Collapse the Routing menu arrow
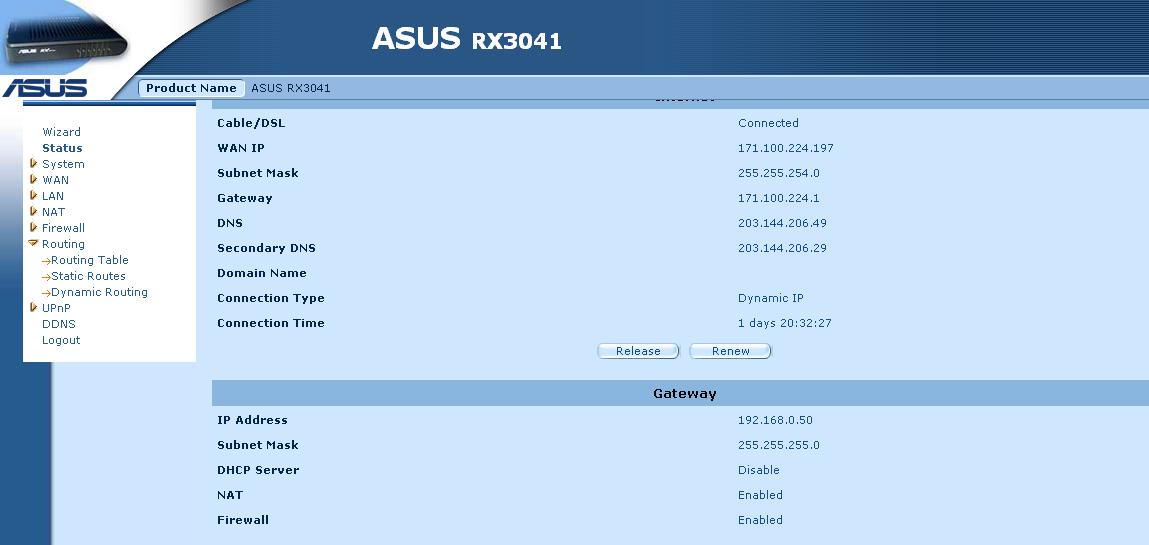 tap(33, 243)
